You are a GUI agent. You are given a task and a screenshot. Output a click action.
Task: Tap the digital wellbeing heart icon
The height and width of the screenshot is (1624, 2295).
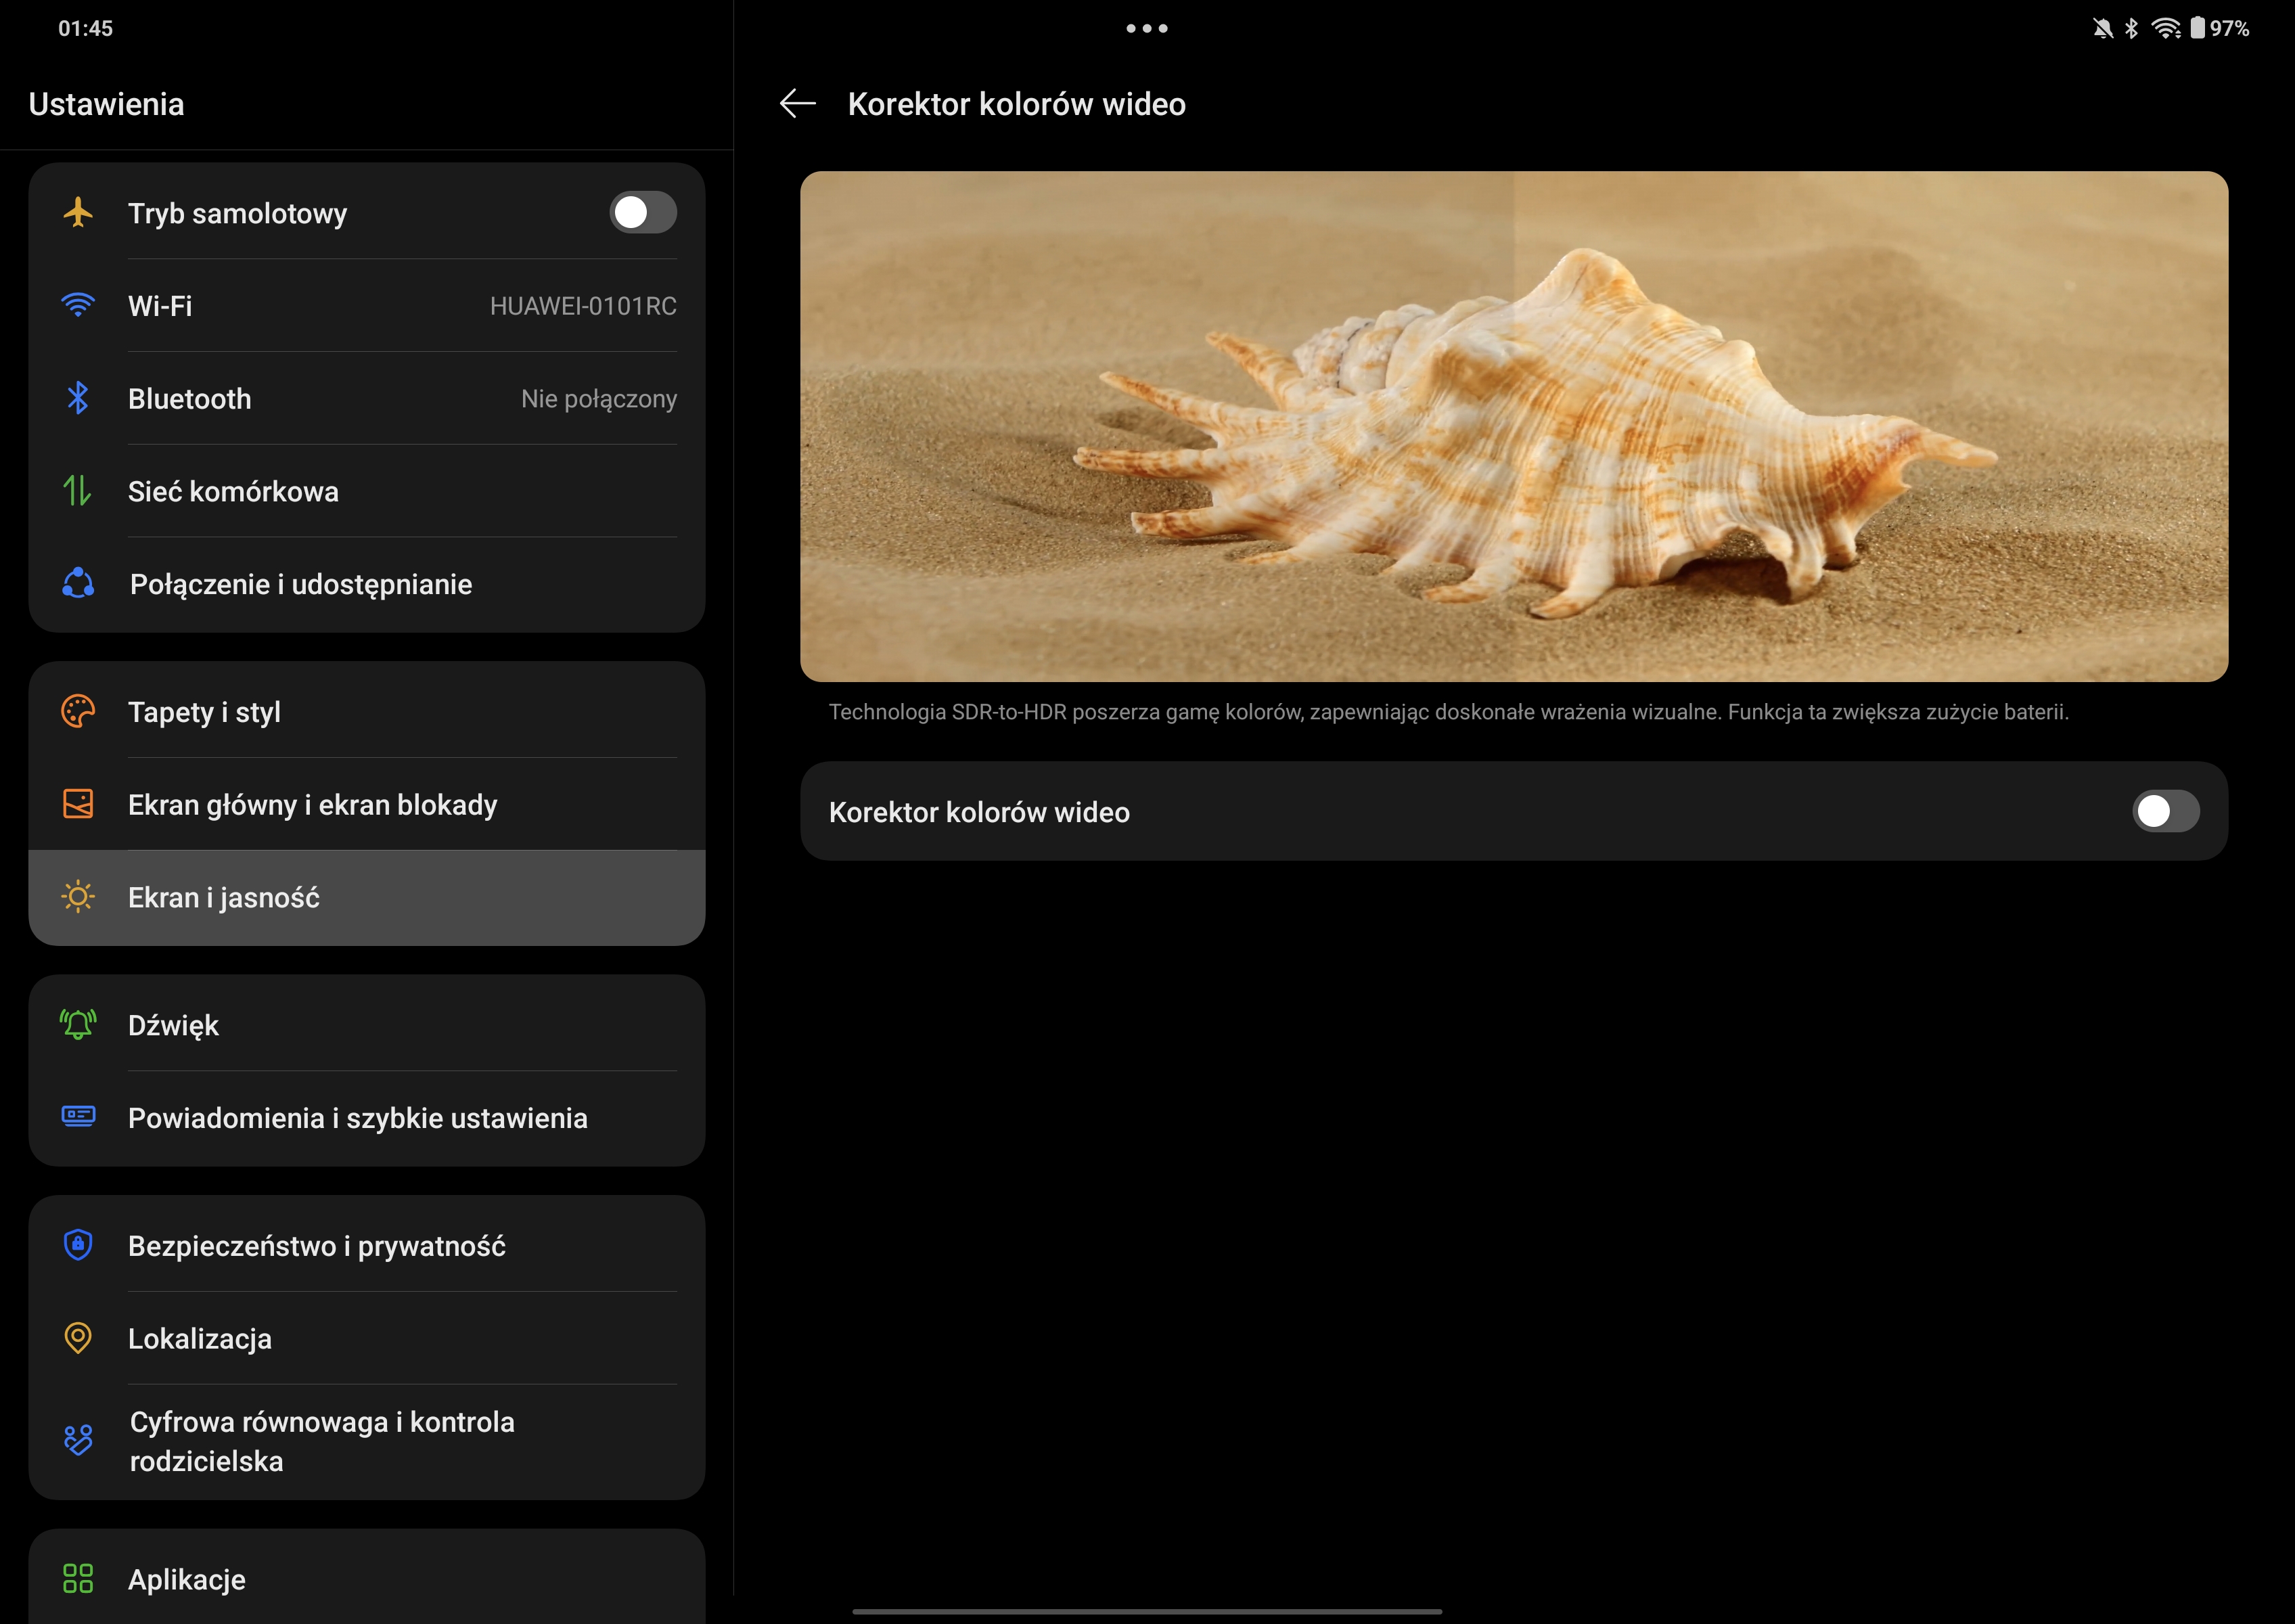(78, 1440)
